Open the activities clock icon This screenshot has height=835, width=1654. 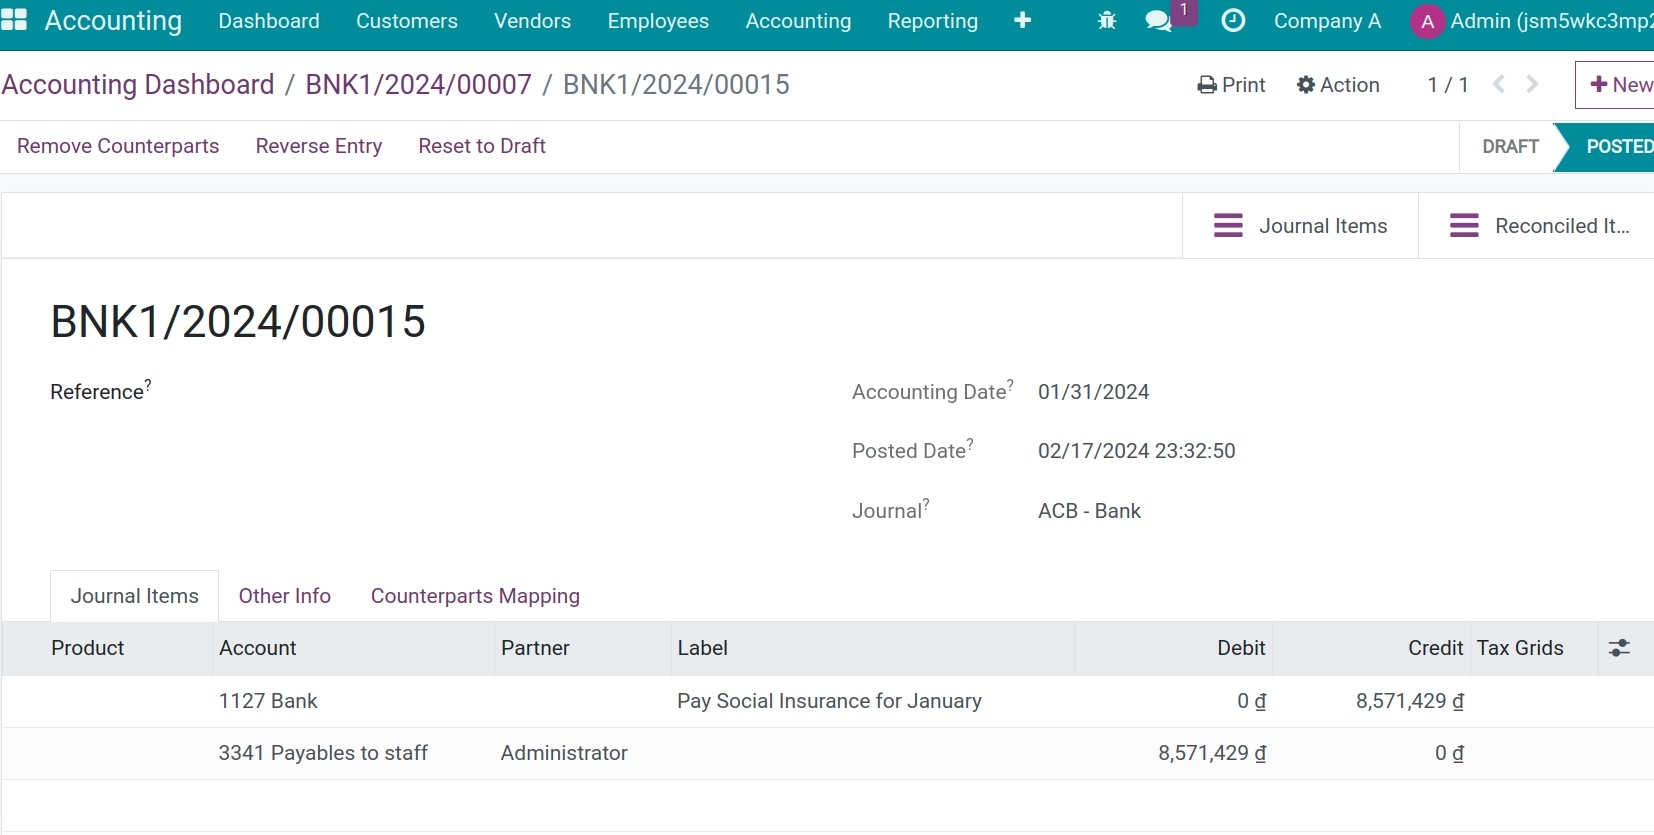[x=1234, y=21]
